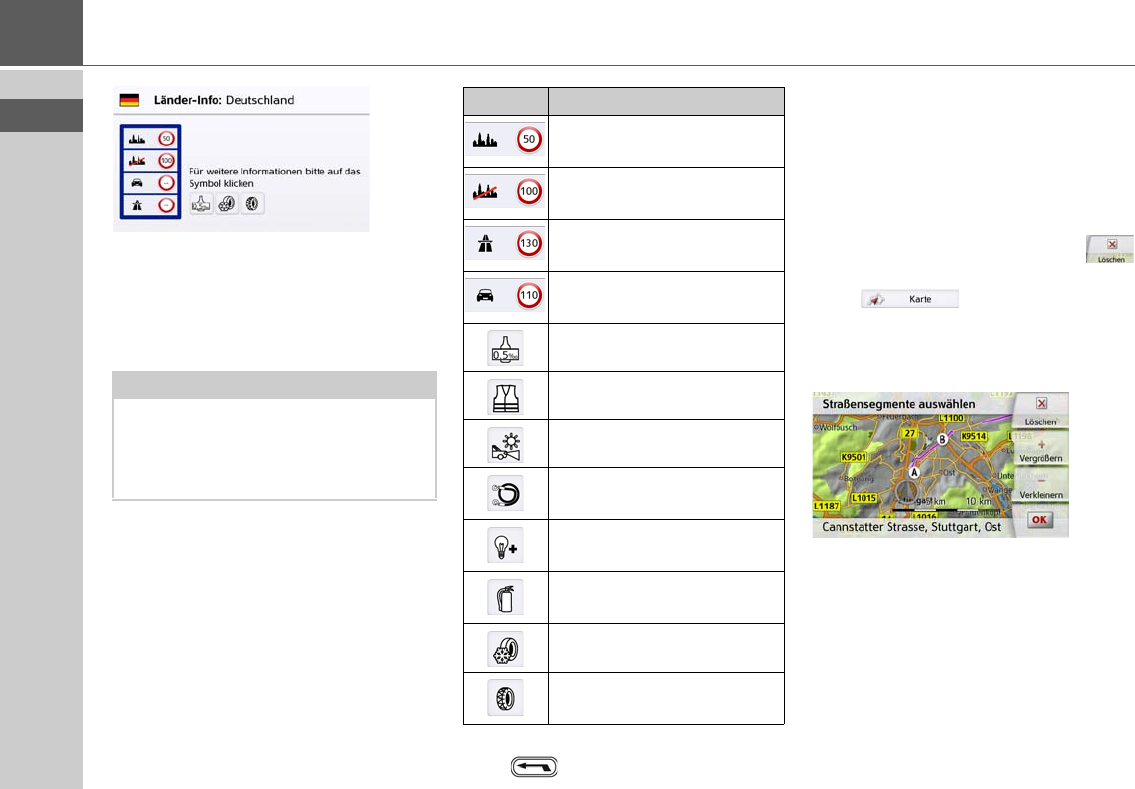Click the 'Für weitere Informationen' hint text
The width and height of the screenshot is (1135, 789).
click(275, 177)
